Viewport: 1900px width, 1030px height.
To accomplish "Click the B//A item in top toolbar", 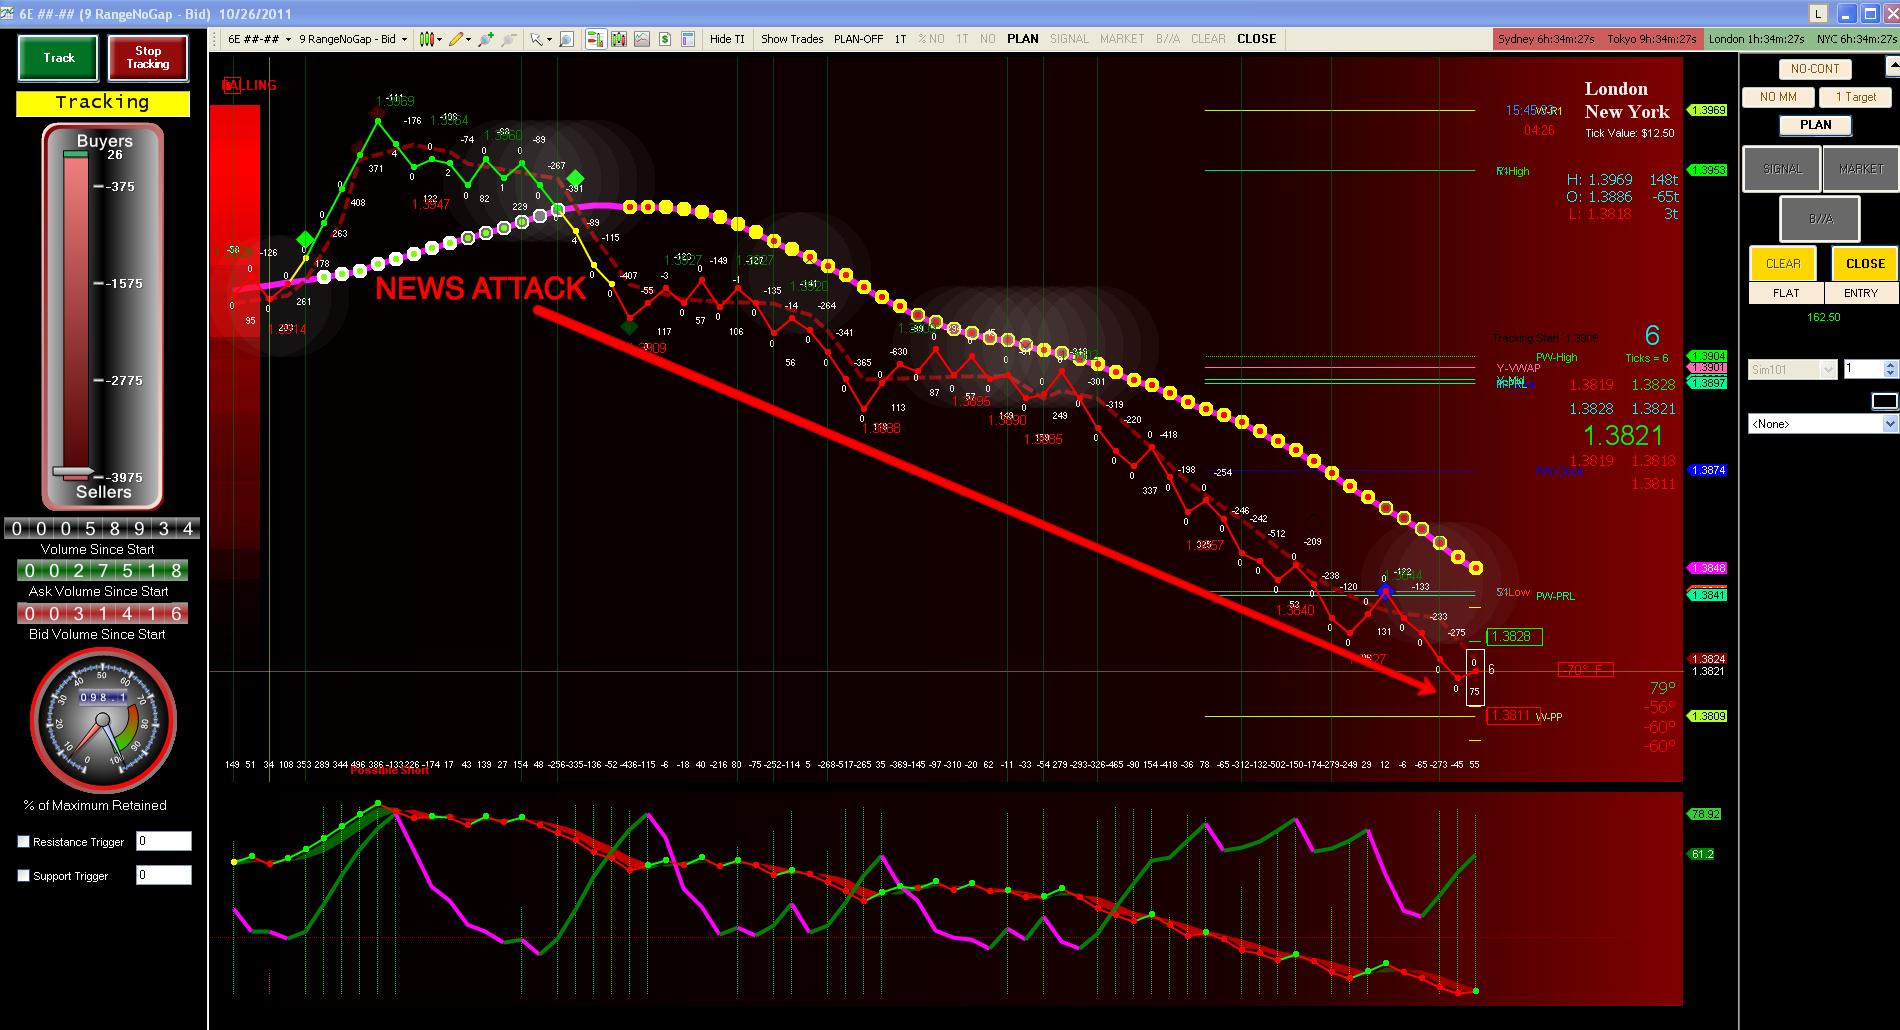I will pos(1168,39).
